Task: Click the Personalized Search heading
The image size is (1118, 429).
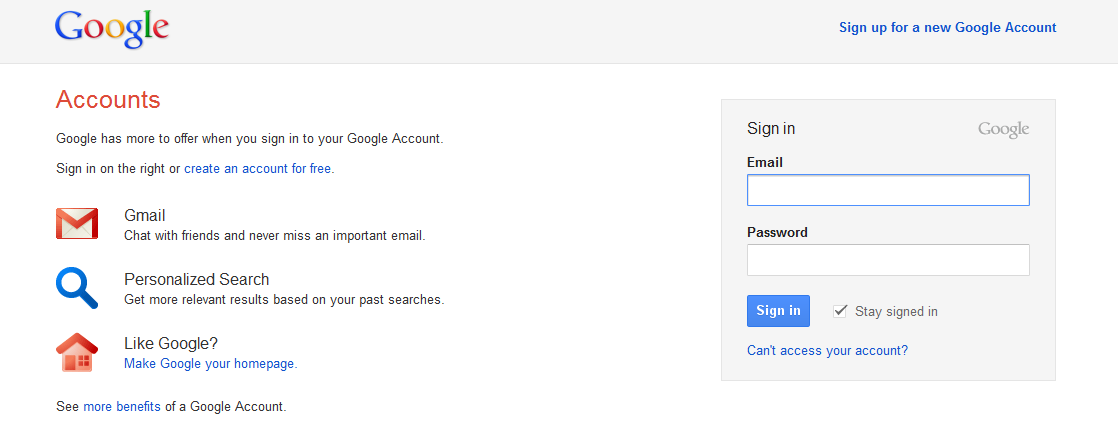Action: tap(196, 279)
